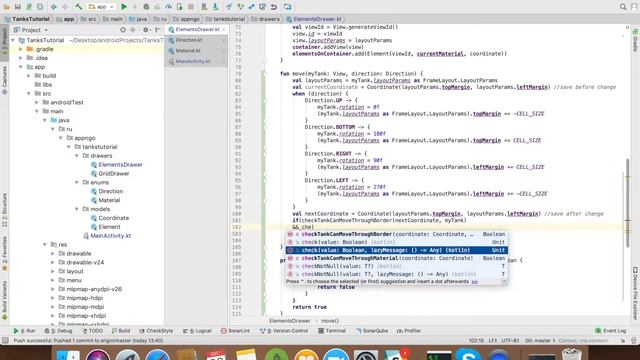This screenshot has width=640, height=360.
Task: Collapse the enums package
Action: [77, 182]
